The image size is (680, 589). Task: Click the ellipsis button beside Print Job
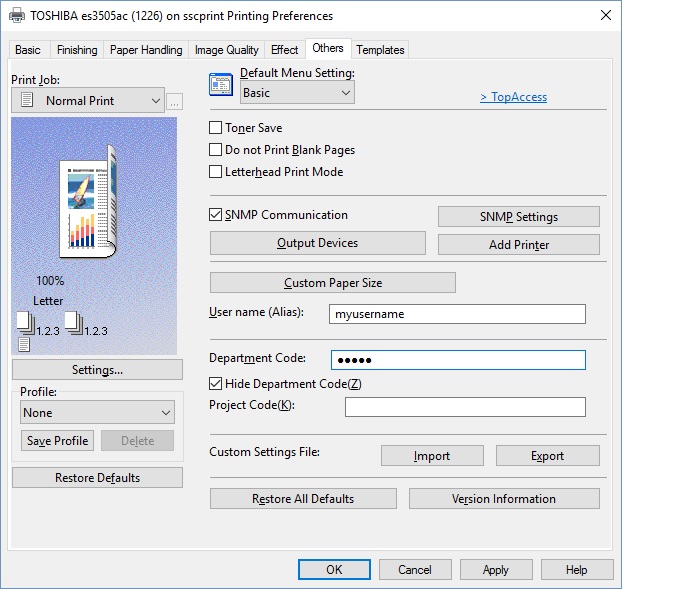pyautogui.click(x=174, y=101)
